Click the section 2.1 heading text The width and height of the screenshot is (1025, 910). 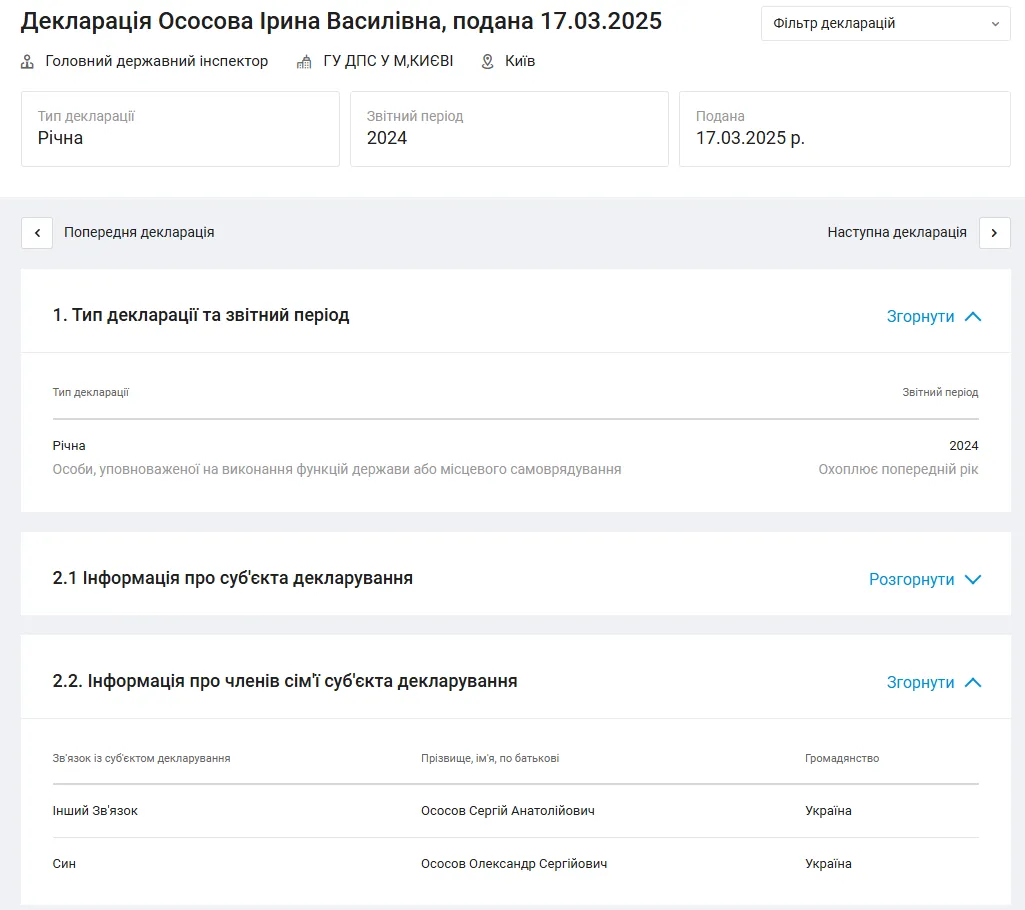[233, 578]
